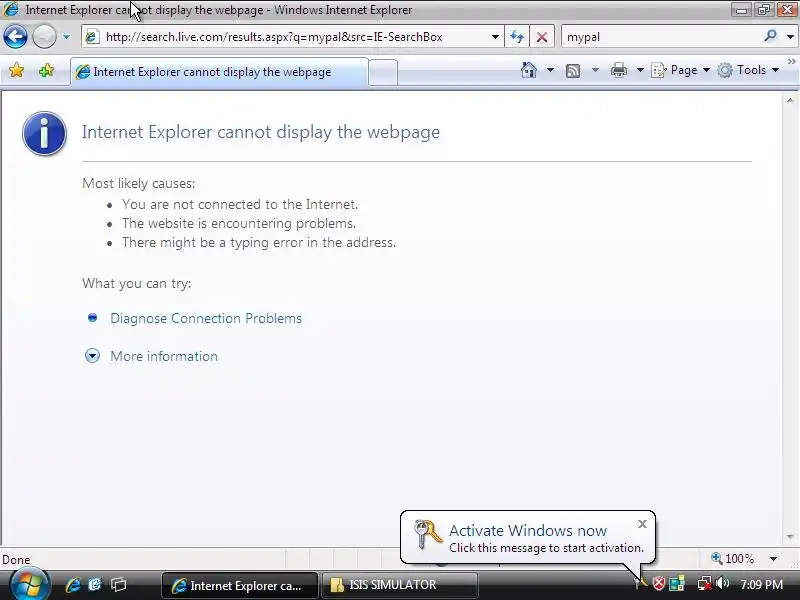
Task: Click the address bar URL field
Action: [293, 37]
